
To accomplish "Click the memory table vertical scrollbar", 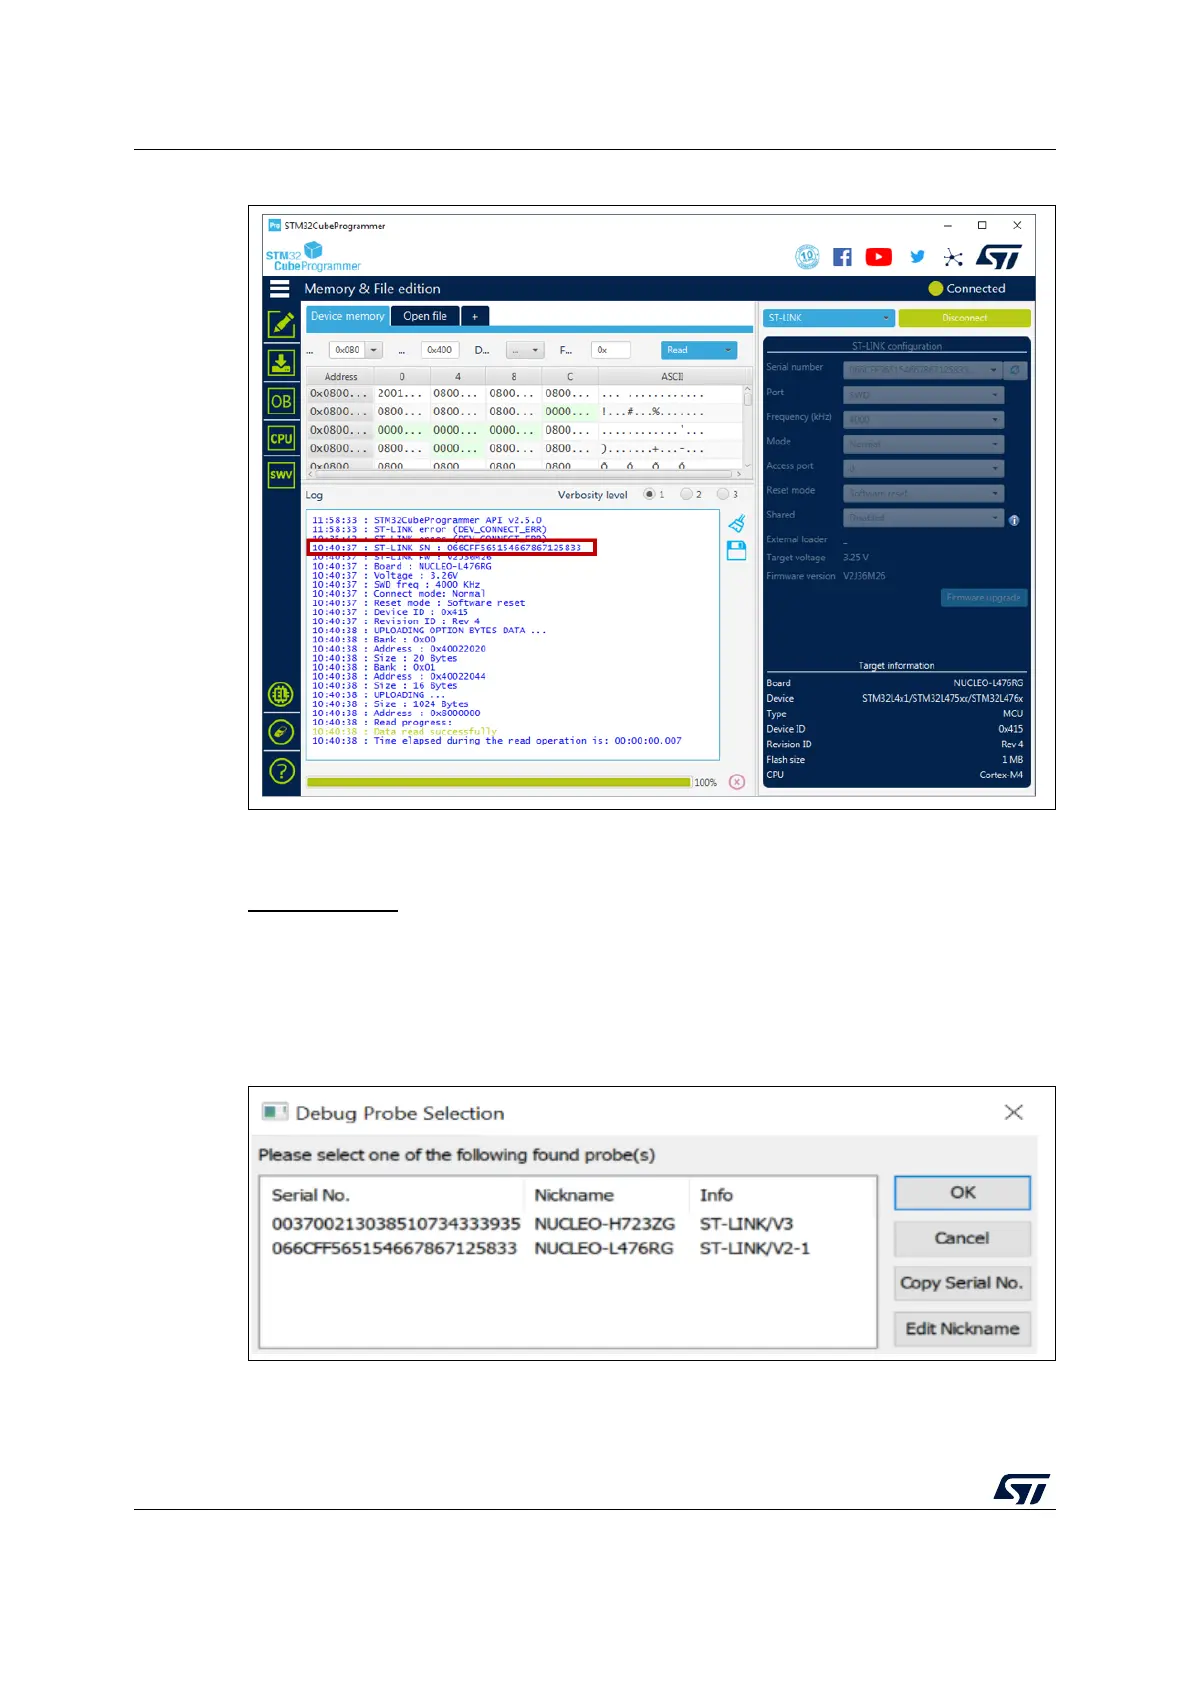I will (x=747, y=425).
